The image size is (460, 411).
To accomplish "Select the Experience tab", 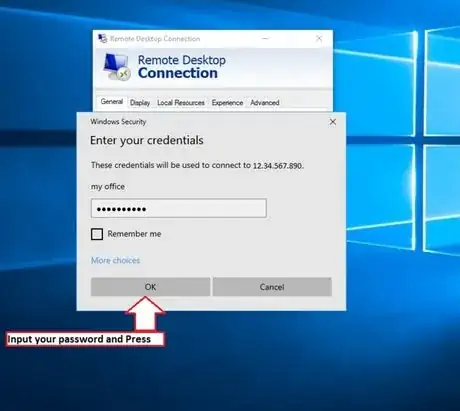I will (227, 103).
